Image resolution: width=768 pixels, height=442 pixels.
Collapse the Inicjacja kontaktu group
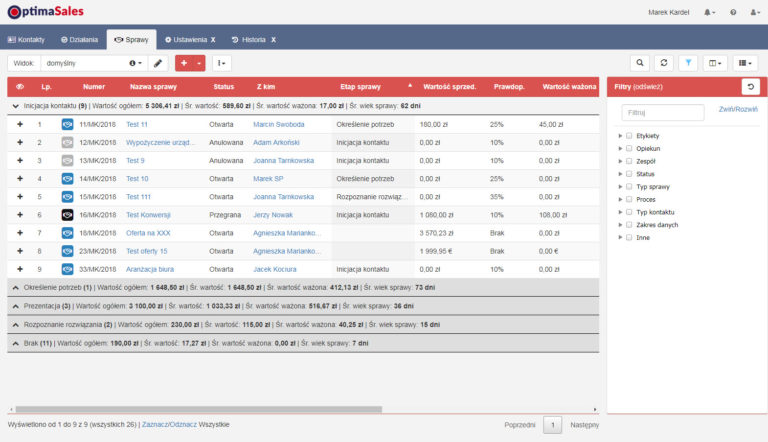click(16, 106)
